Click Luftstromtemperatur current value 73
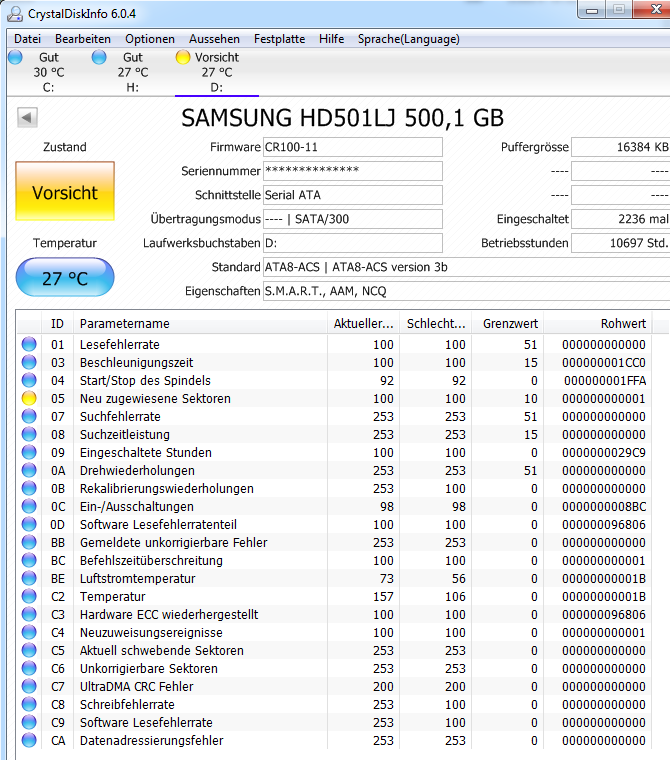Viewport: 670px width, 760px height. point(387,578)
